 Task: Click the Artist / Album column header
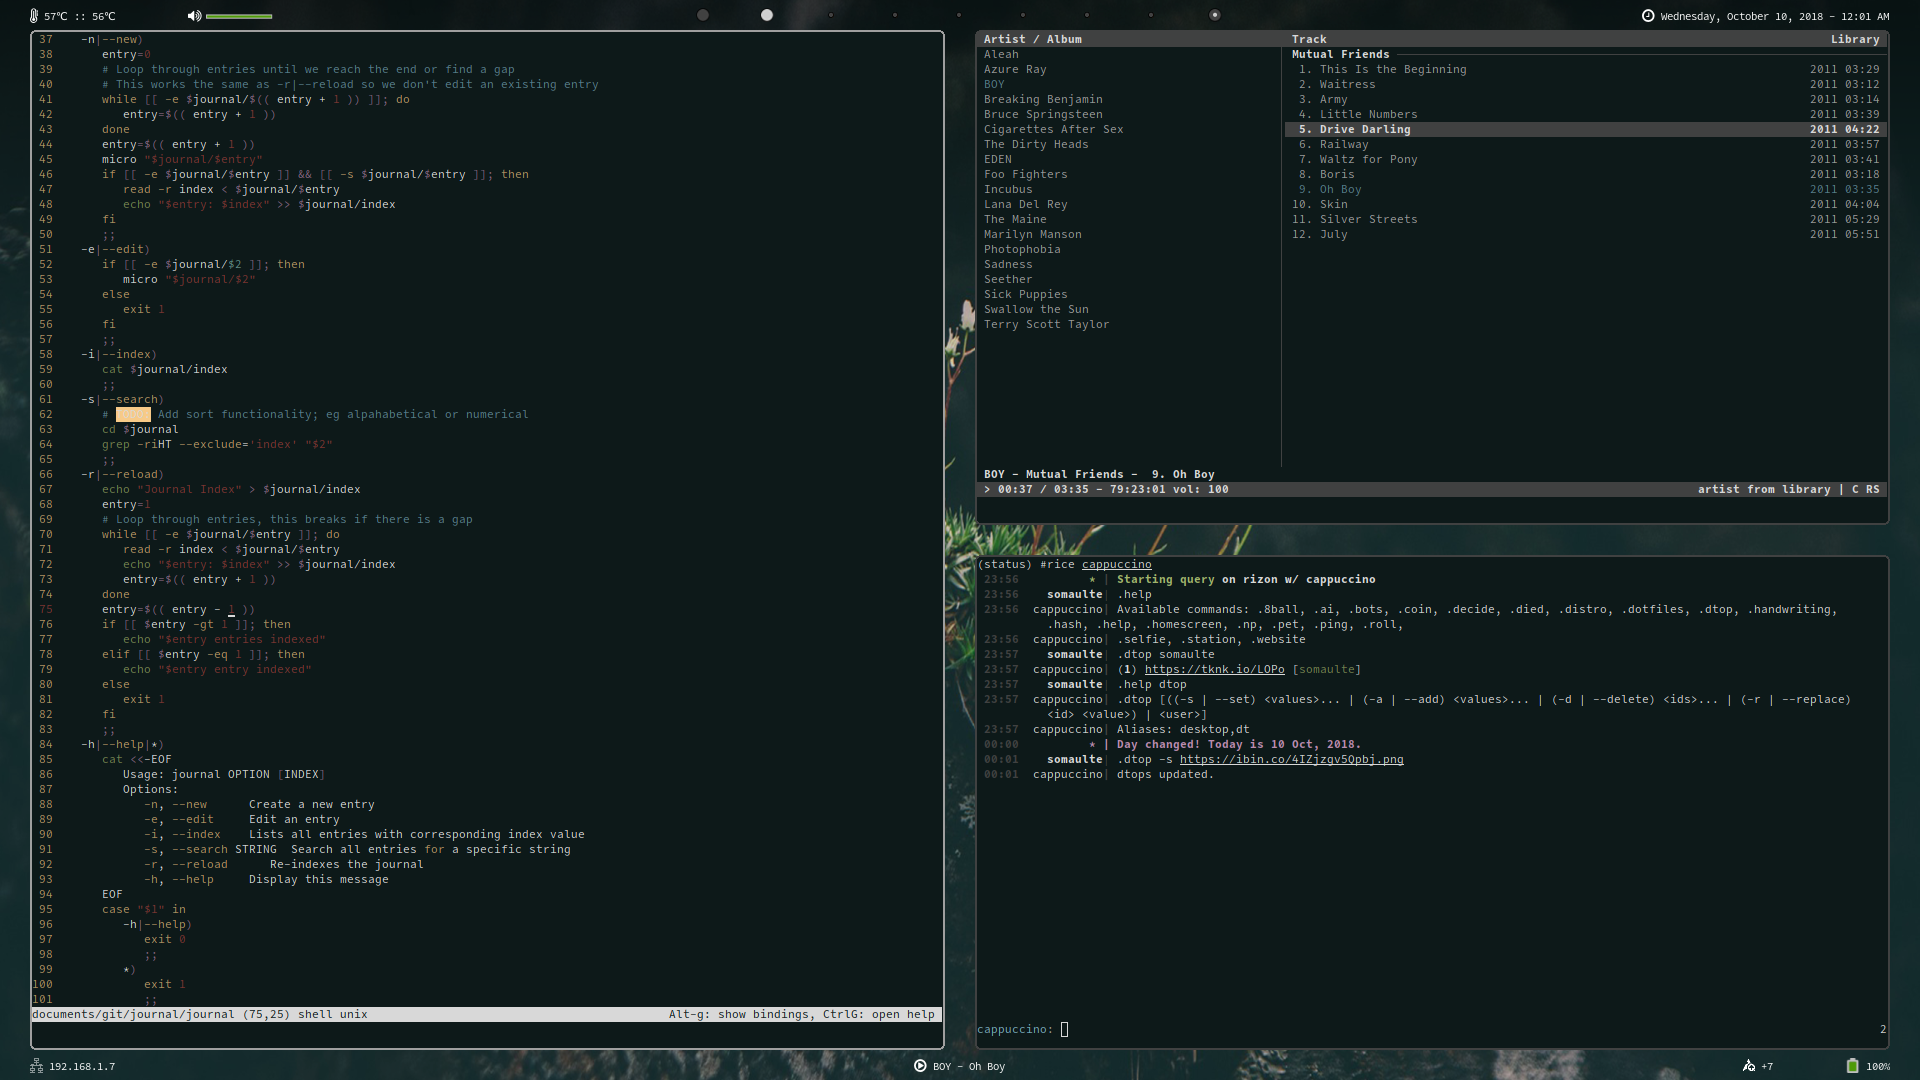1032,40
